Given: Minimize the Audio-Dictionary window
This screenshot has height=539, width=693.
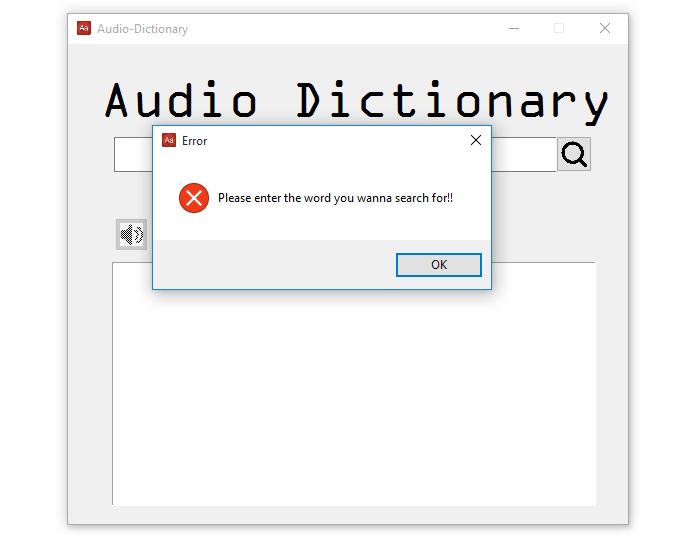Looking at the screenshot, I should tap(514, 28).
